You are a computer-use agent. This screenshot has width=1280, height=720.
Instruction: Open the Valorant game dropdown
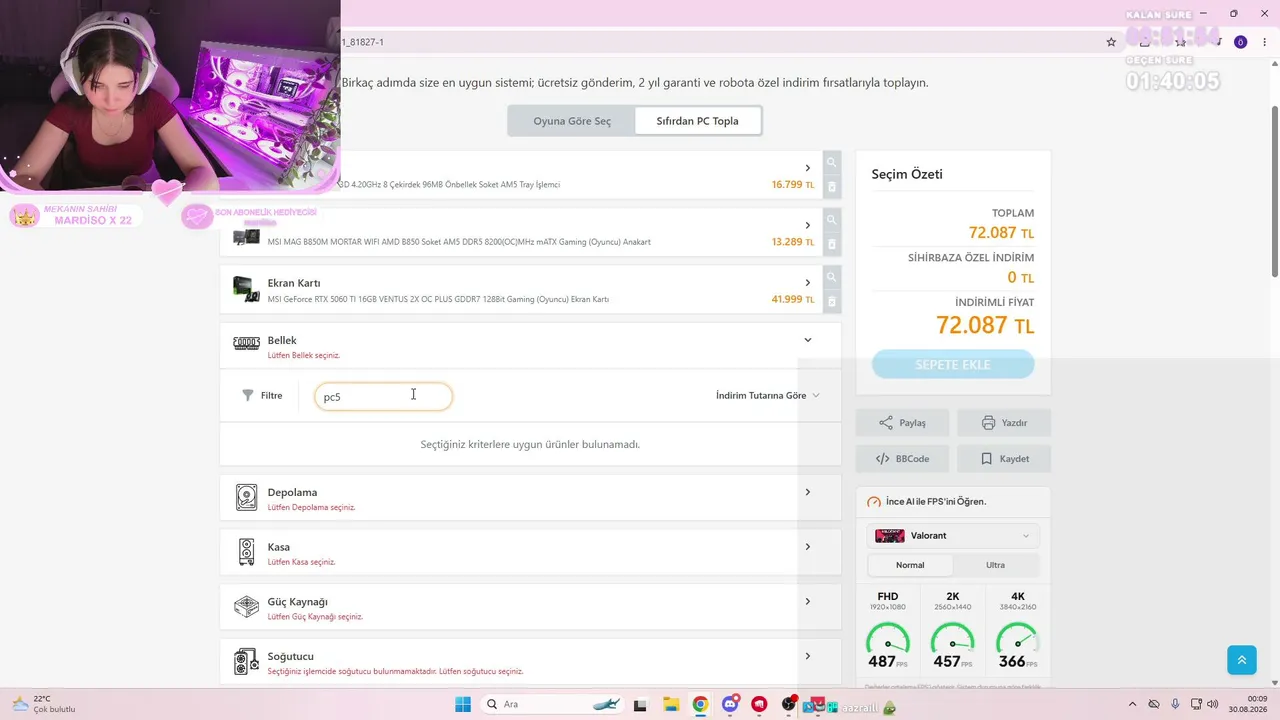click(953, 536)
